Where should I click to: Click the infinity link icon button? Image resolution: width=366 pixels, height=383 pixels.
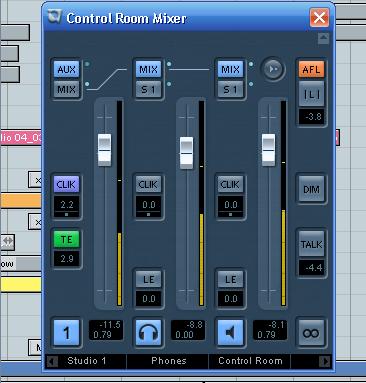(311, 333)
